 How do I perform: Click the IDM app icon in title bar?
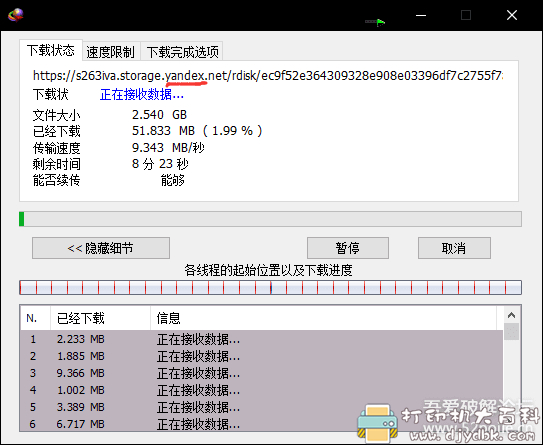(x=16, y=15)
